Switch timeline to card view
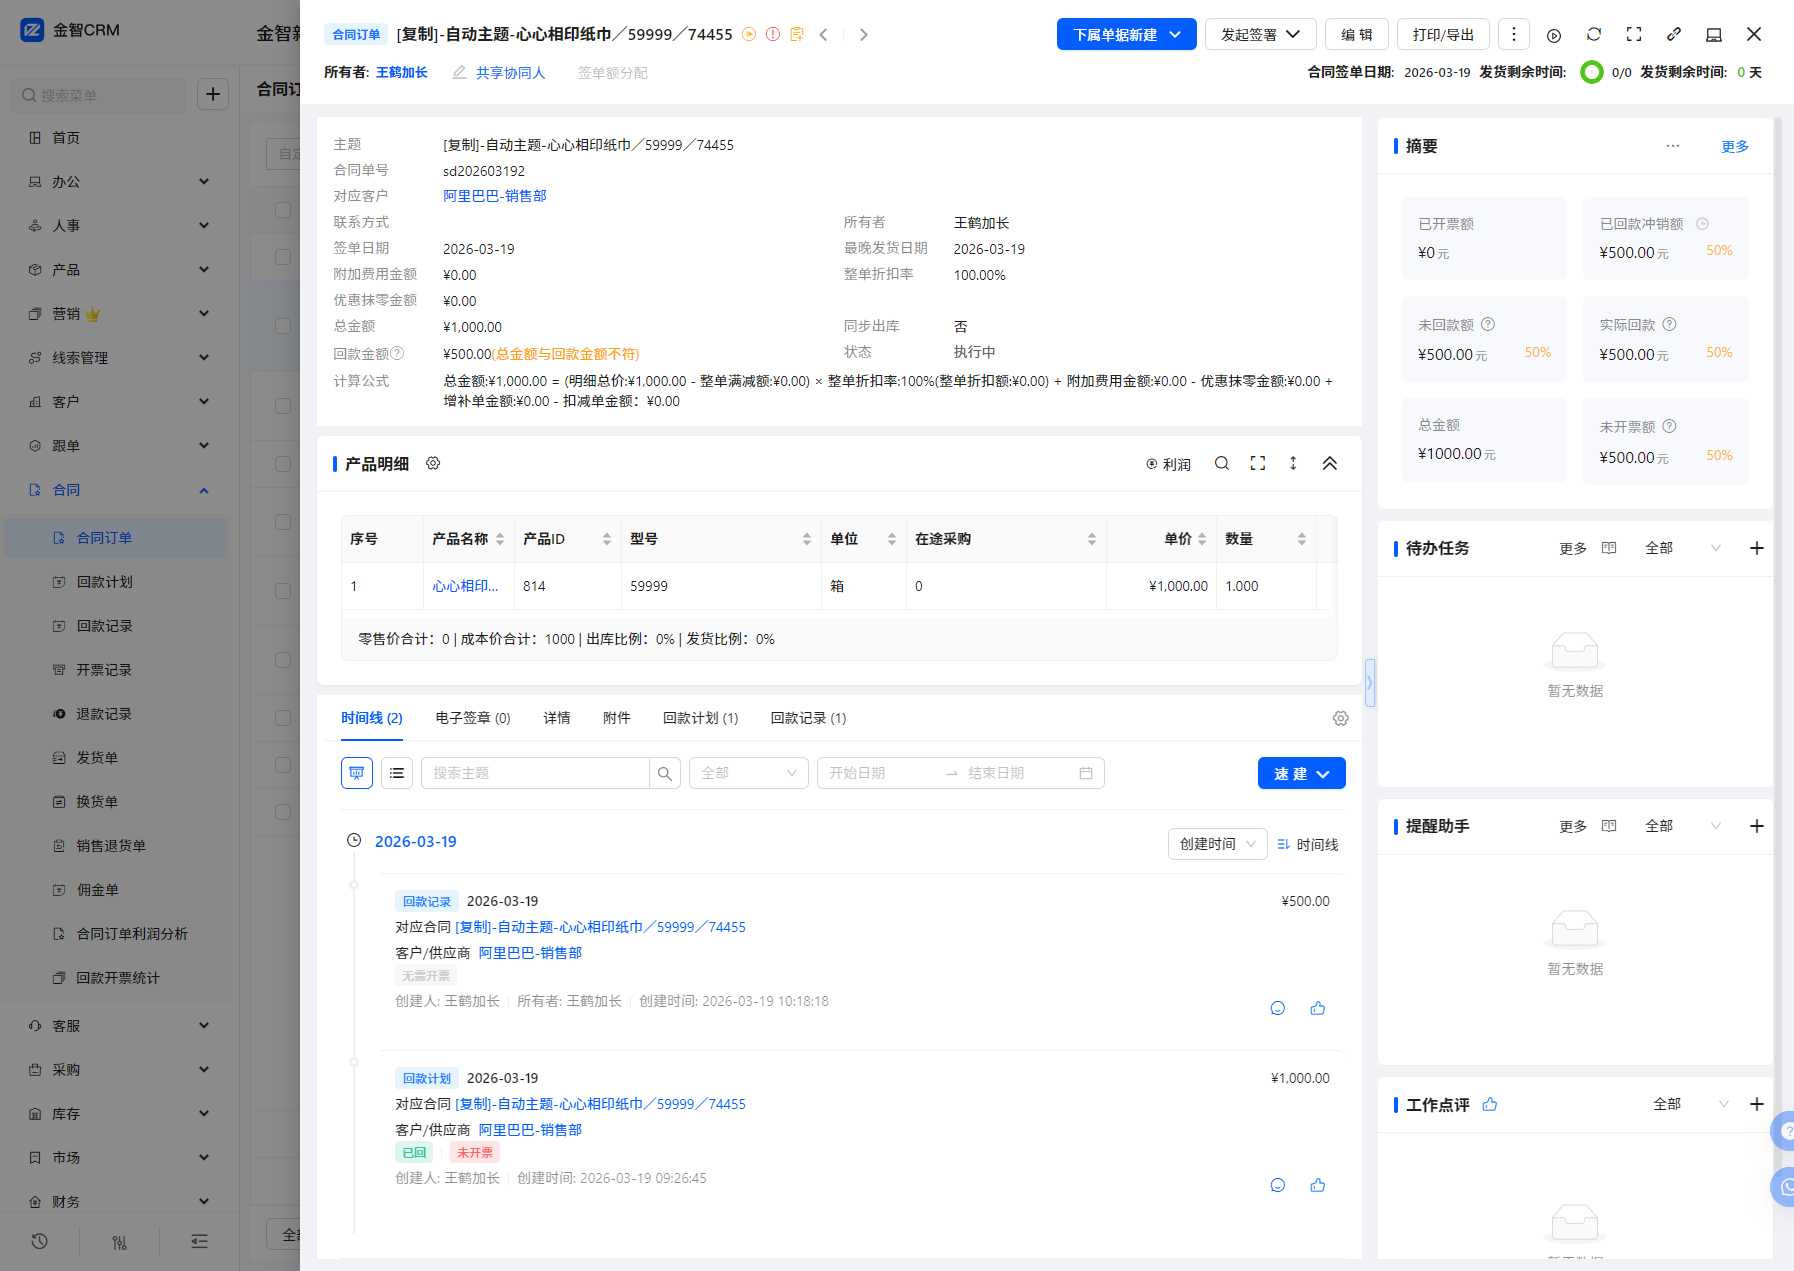Image resolution: width=1794 pixels, height=1271 pixels. pyautogui.click(x=357, y=773)
